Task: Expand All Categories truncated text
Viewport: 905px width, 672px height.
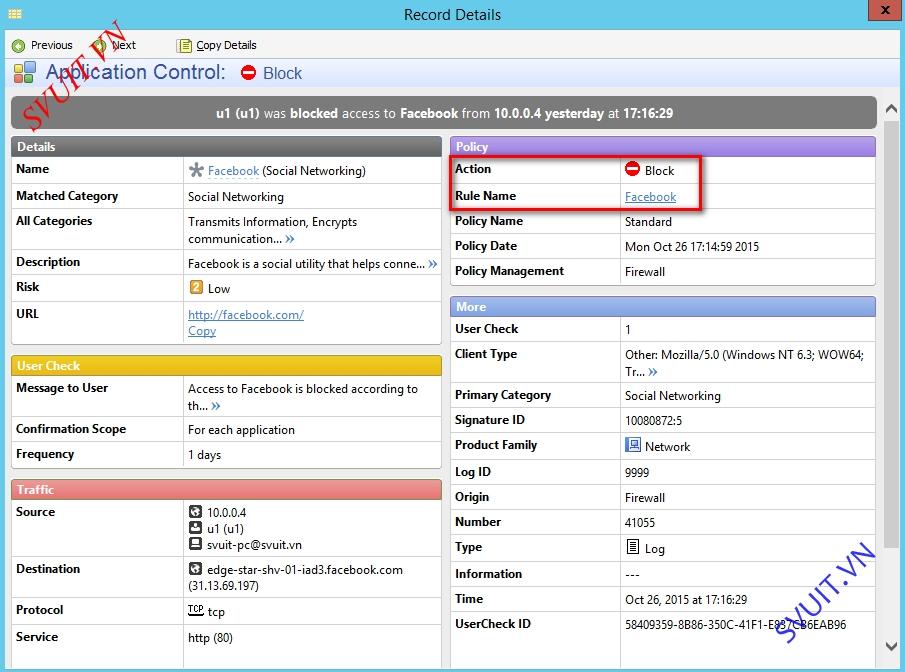Action: (290, 239)
